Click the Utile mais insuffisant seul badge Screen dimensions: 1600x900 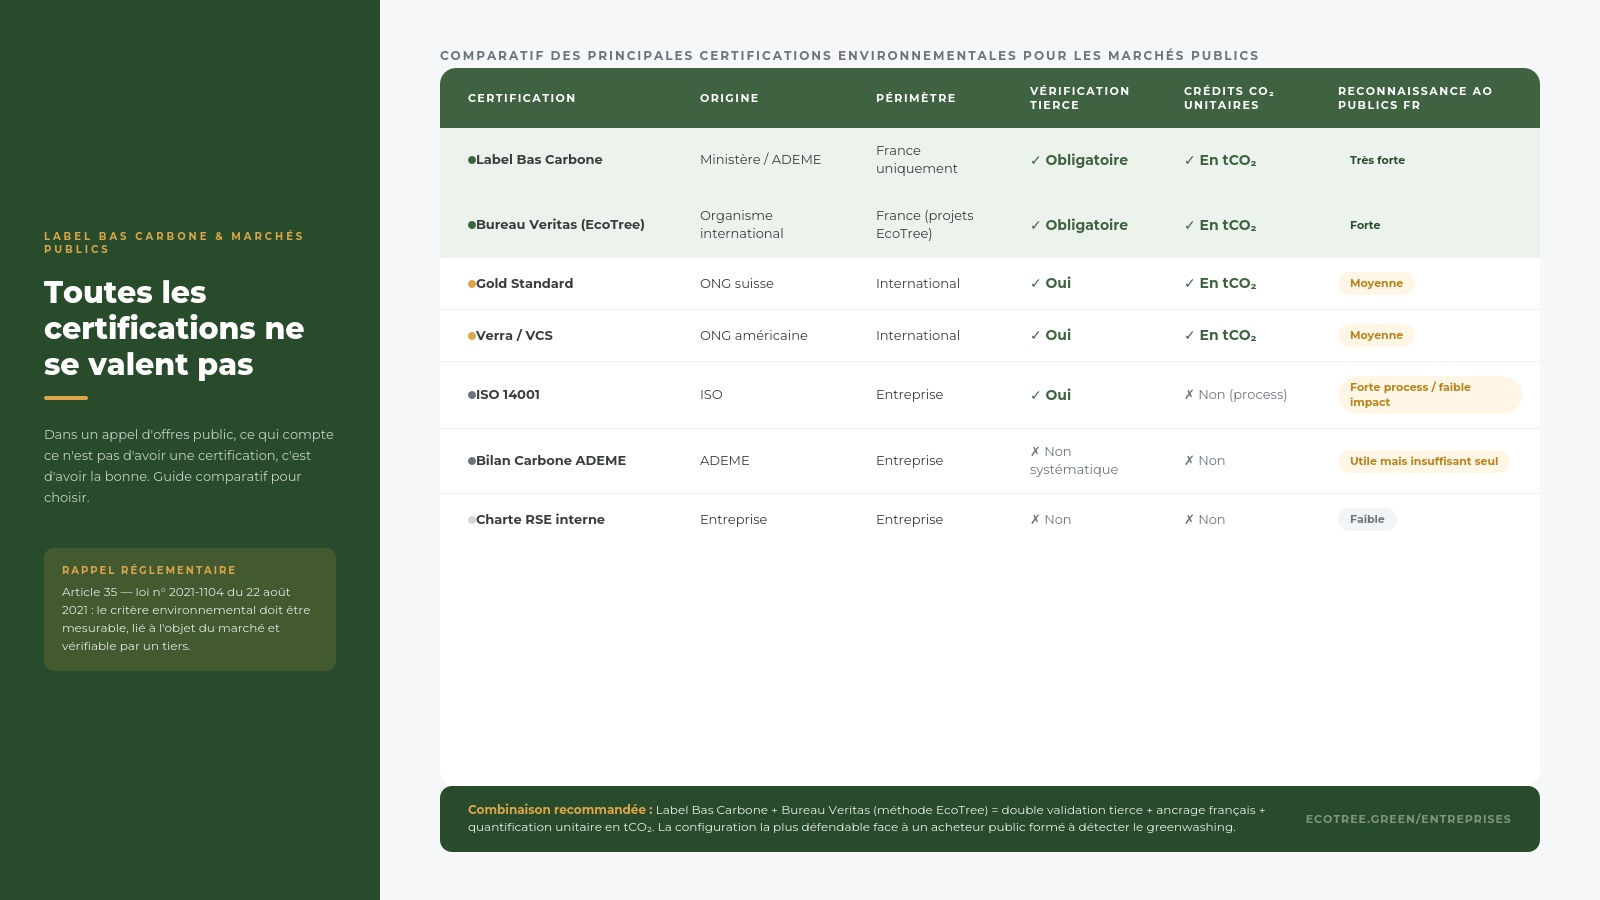point(1424,461)
